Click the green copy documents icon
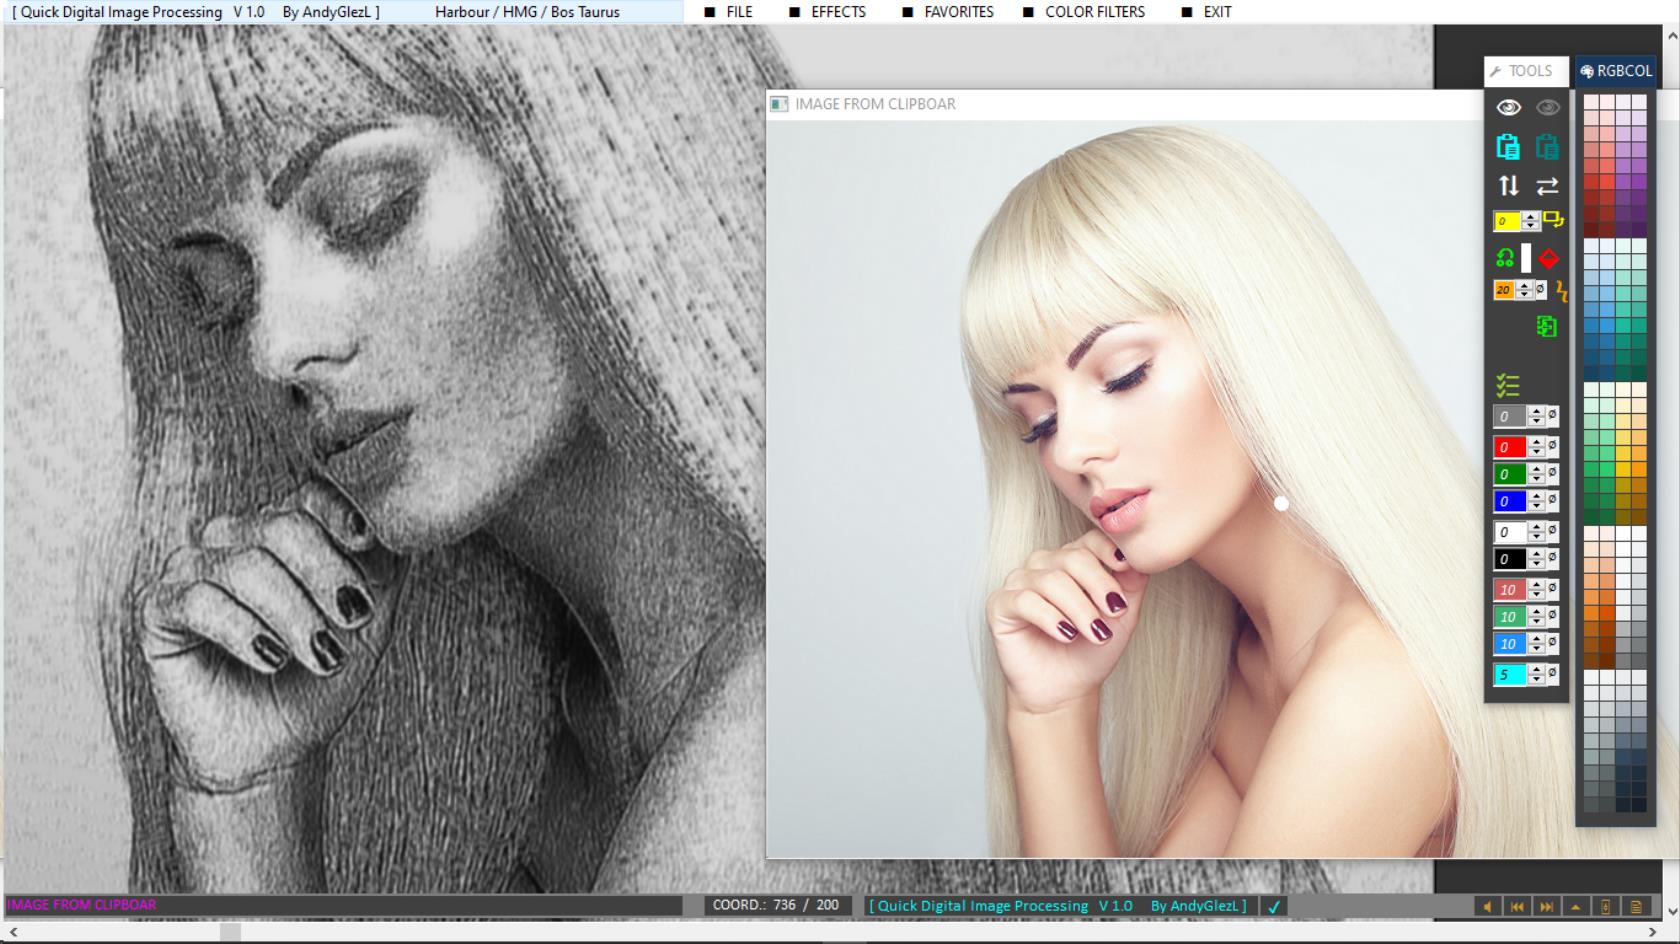 [1546, 327]
